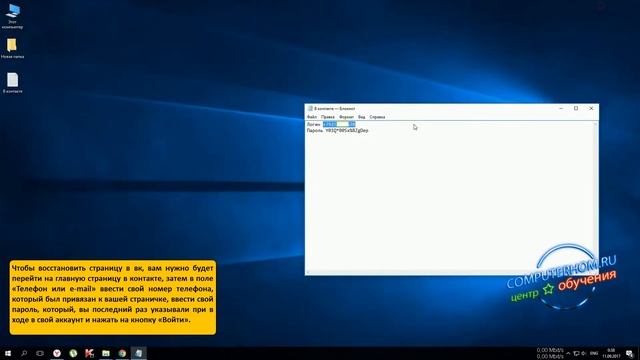Open taskbar search magnifier
Image resolution: width=640 pixels, height=360 pixels.
pyautogui.click(x=24, y=353)
